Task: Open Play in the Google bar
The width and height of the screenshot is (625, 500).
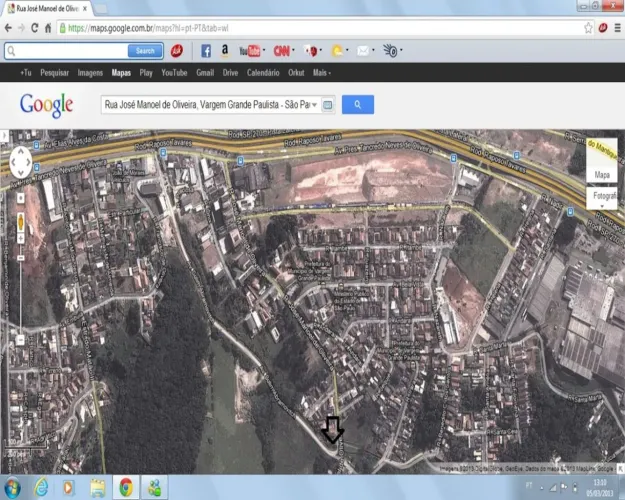Action: 146,73
